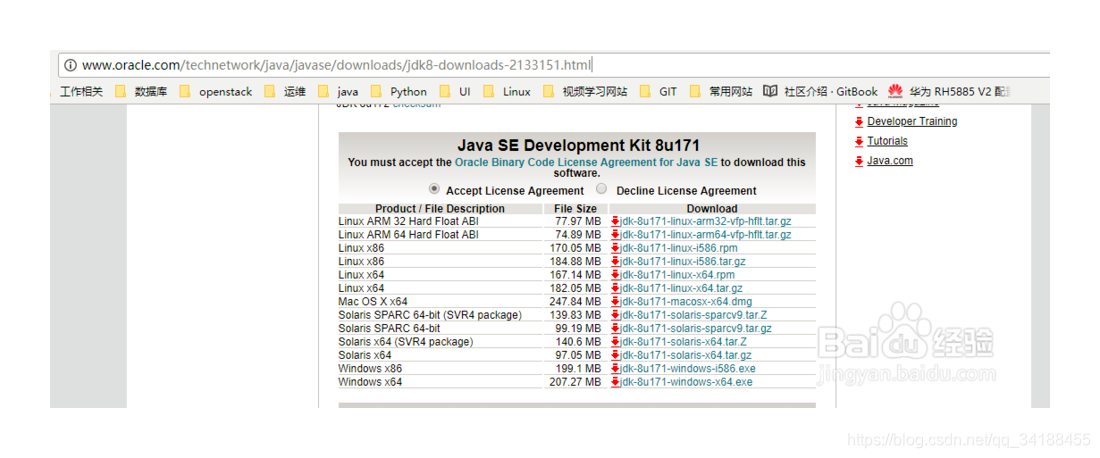The image size is (1100, 458).
Task: Open the java bookmark folder
Action: click(338, 92)
